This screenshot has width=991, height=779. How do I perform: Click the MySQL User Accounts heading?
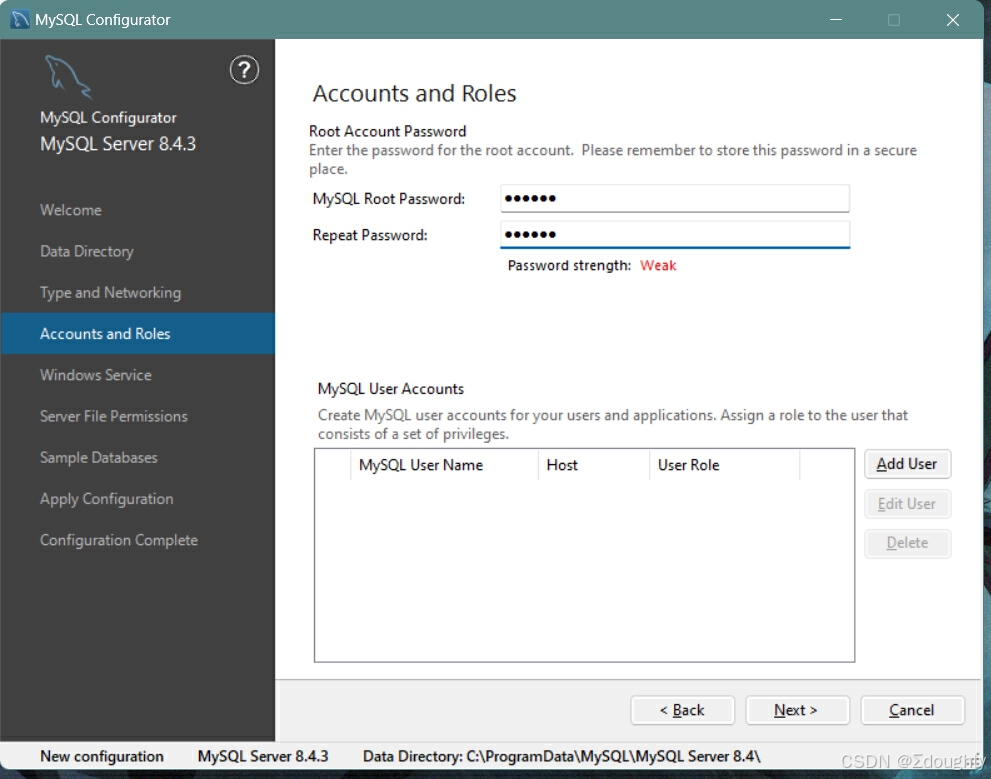pos(391,389)
